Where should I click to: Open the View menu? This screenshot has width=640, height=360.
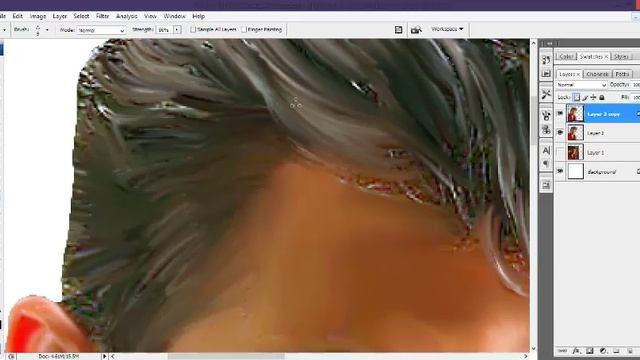coord(150,16)
